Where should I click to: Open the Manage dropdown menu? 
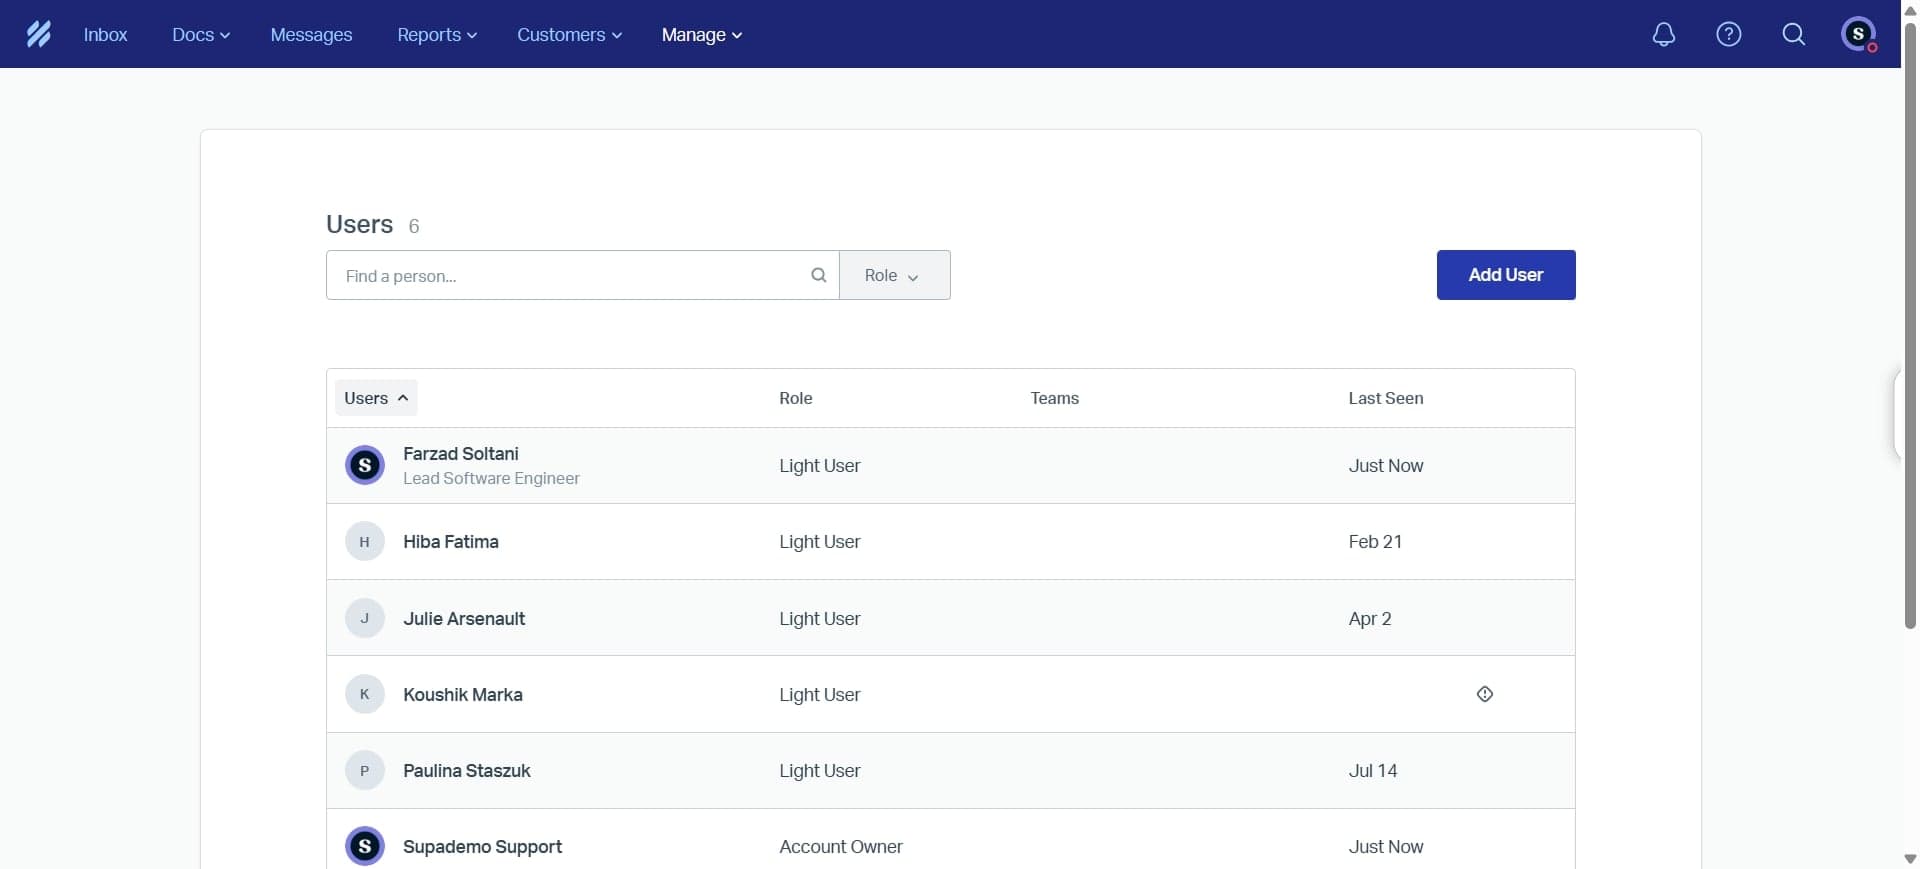tap(701, 34)
